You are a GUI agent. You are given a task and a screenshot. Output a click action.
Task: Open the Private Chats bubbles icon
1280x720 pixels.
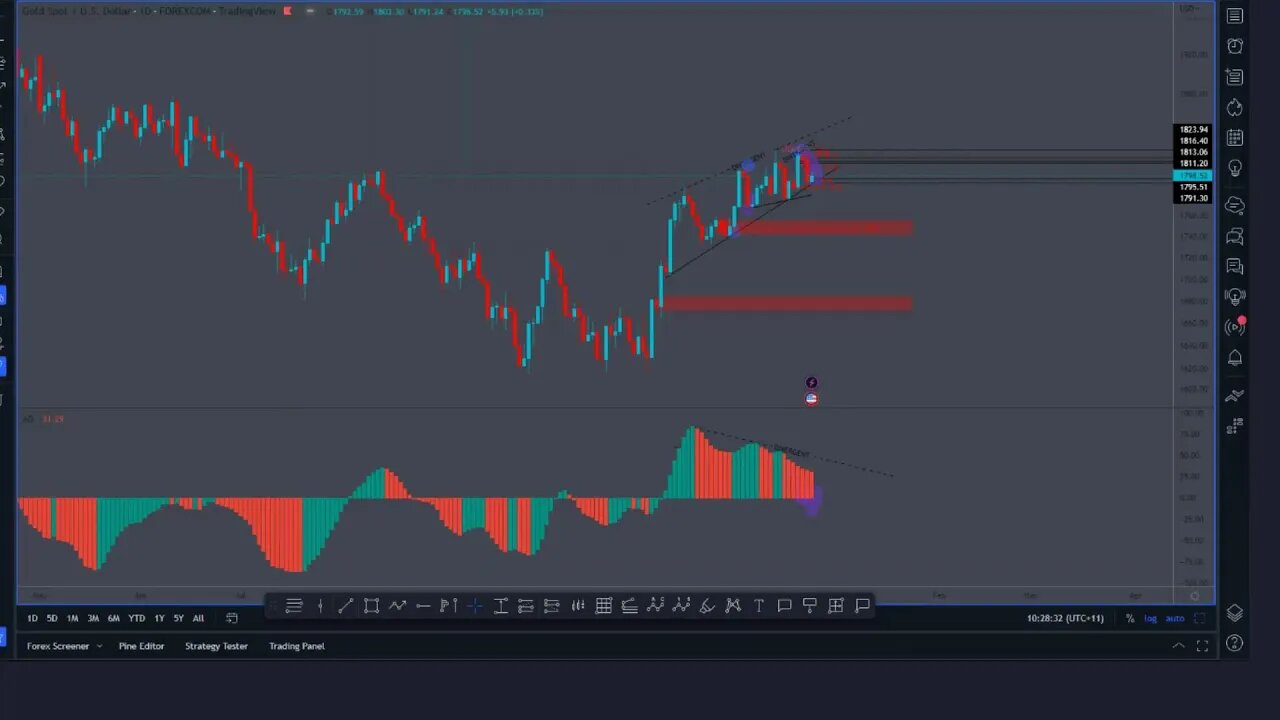[x=1235, y=236]
